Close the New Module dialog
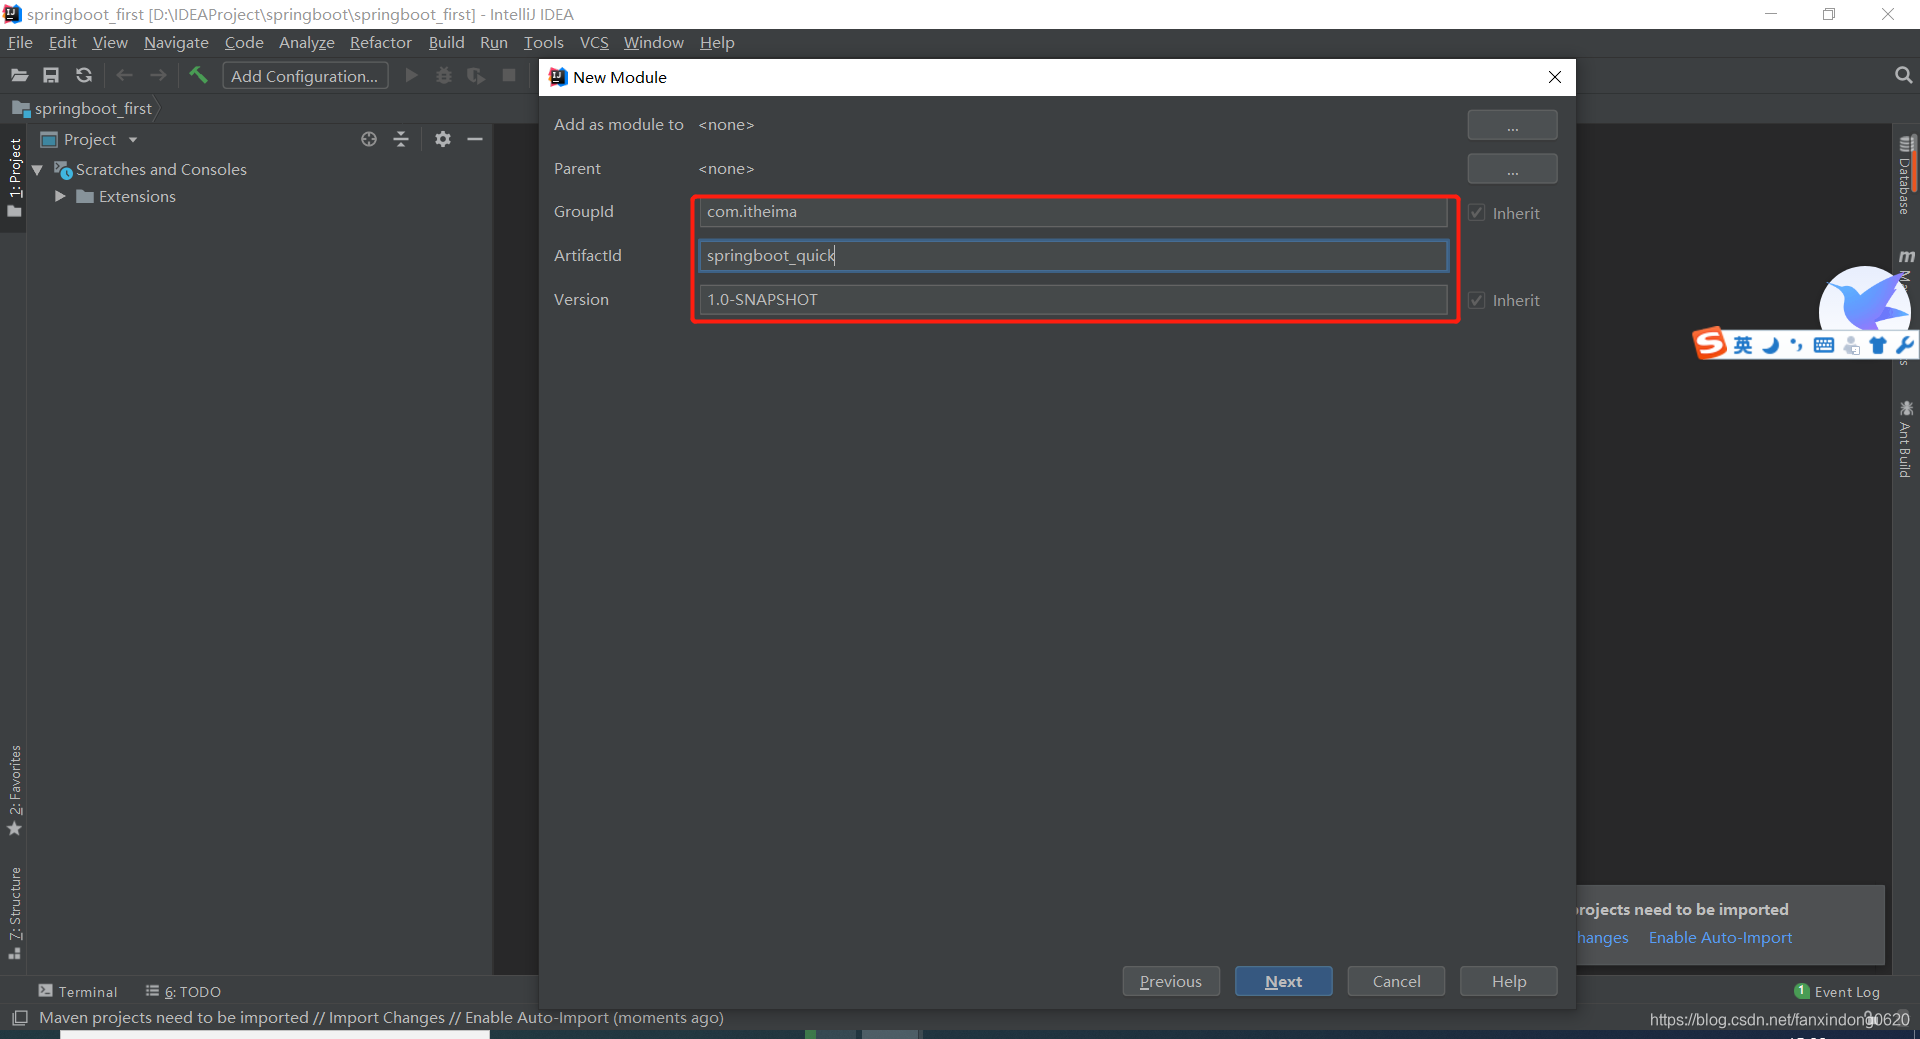This screenshot has height=1039, width=1920. (x=1554, y=77)
